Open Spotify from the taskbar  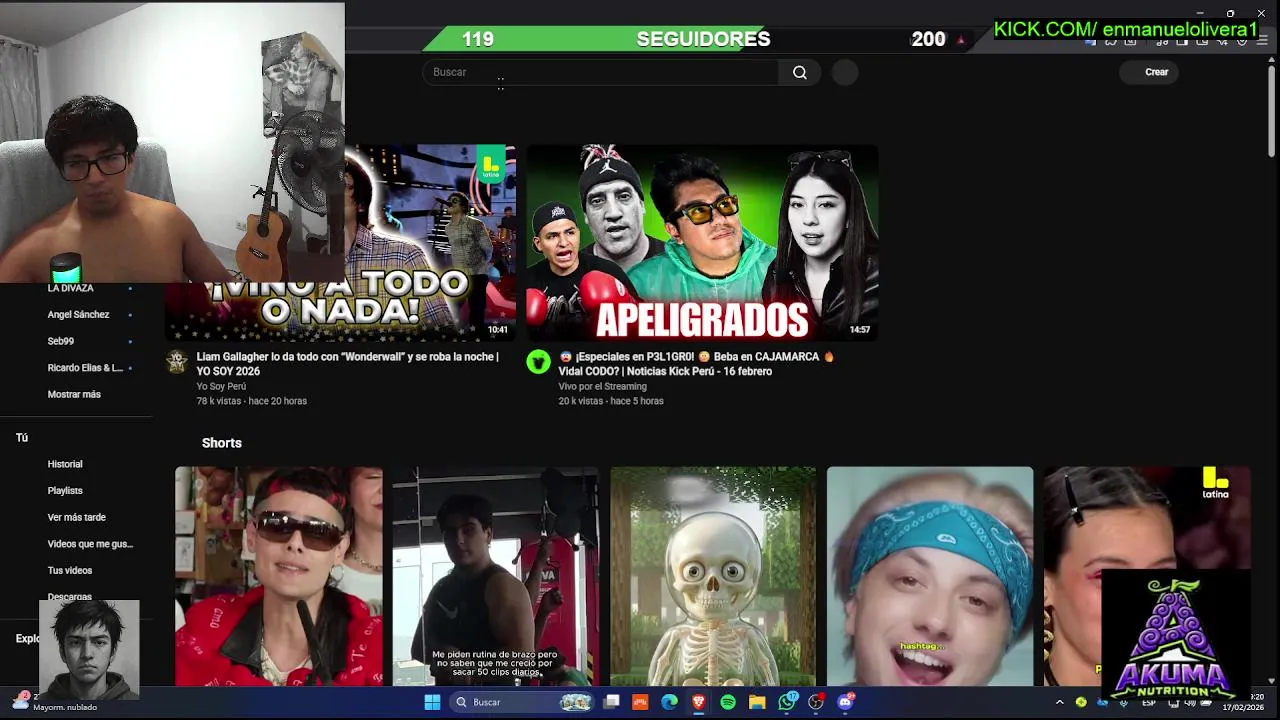pos(728,702)
